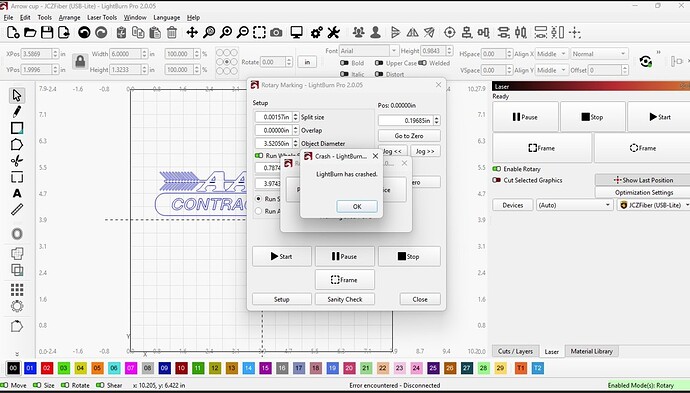Click the trash Delete icon in the toolbar

172,32
